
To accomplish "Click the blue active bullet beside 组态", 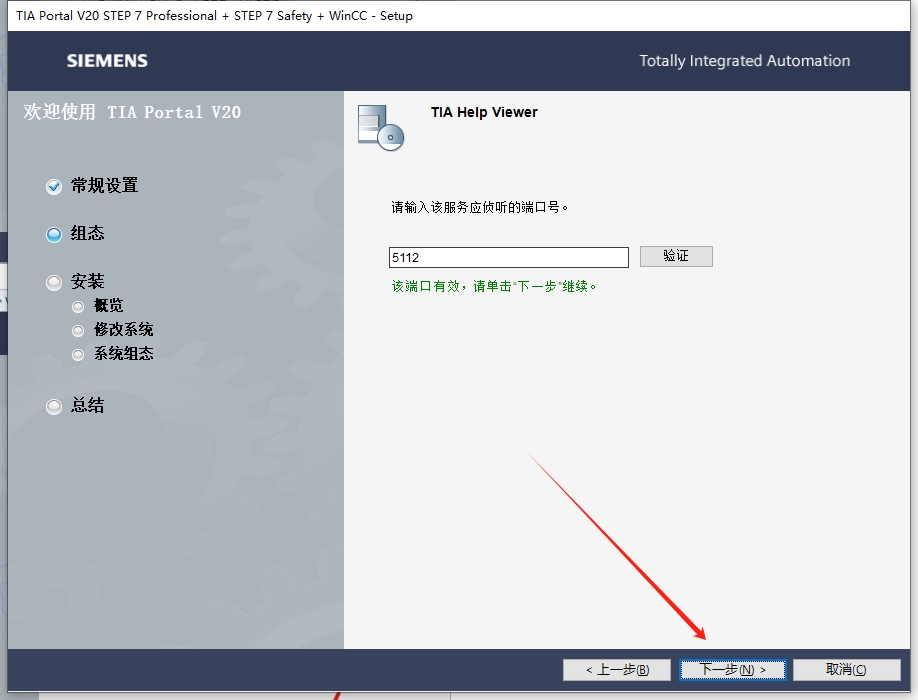I will pos(54,235).
